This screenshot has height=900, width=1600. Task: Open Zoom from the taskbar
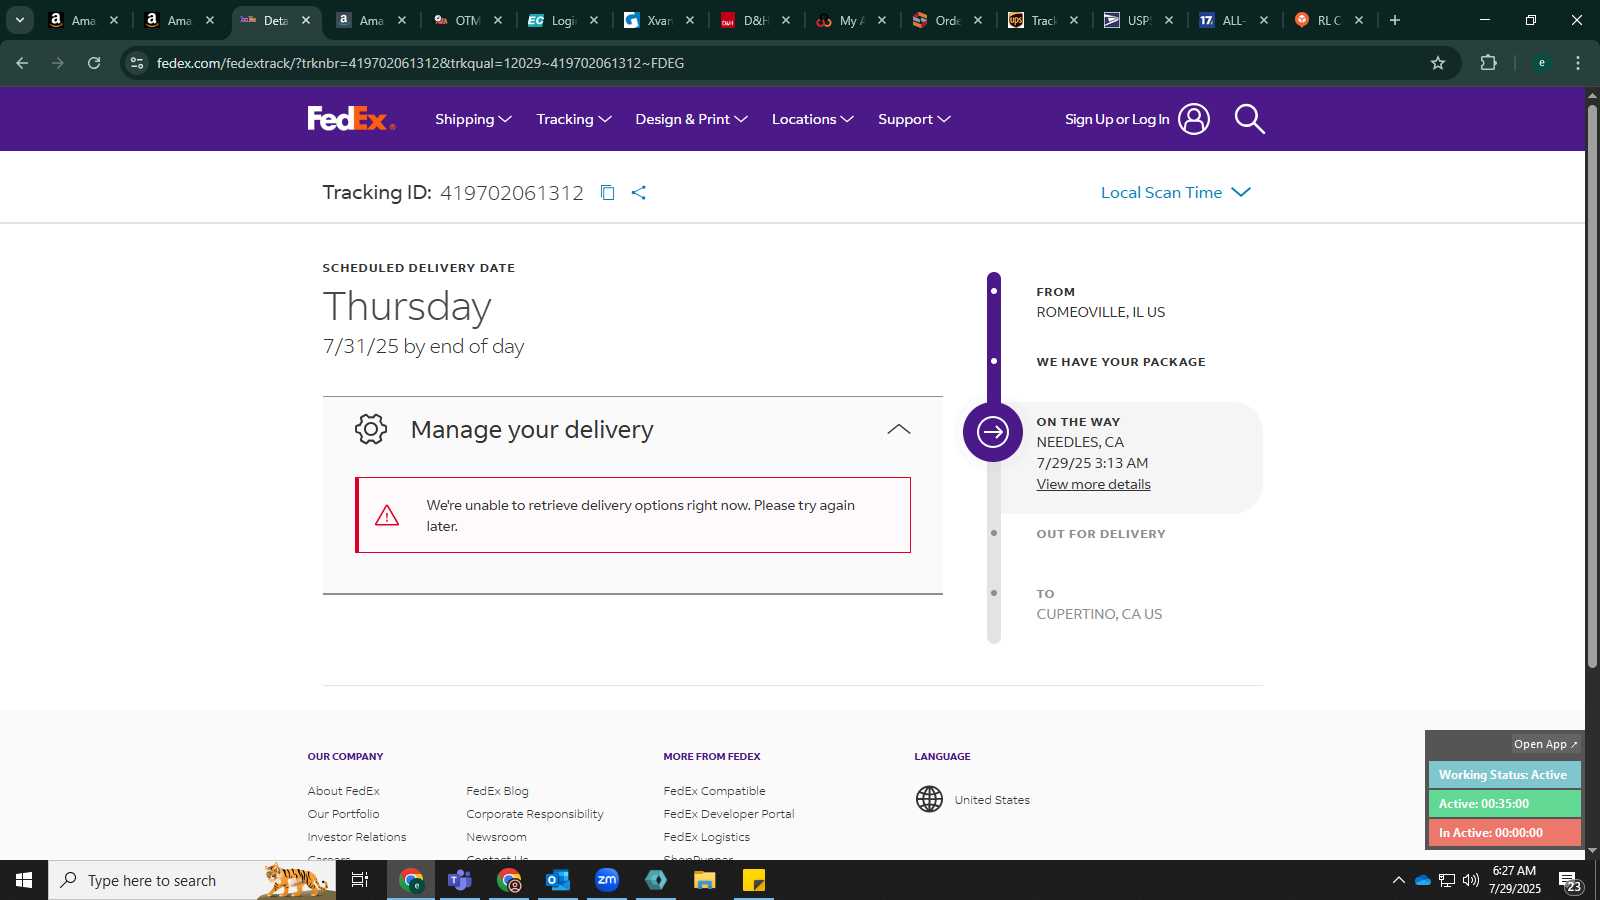[x=607, y=880]
